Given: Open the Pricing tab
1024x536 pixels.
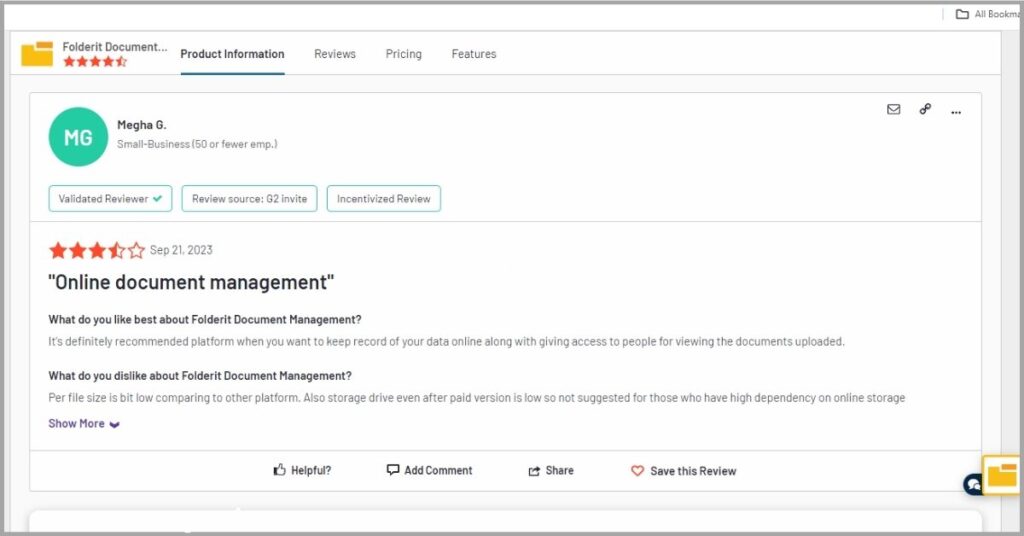Looking at the screenshot, I should tap(404, 54).
